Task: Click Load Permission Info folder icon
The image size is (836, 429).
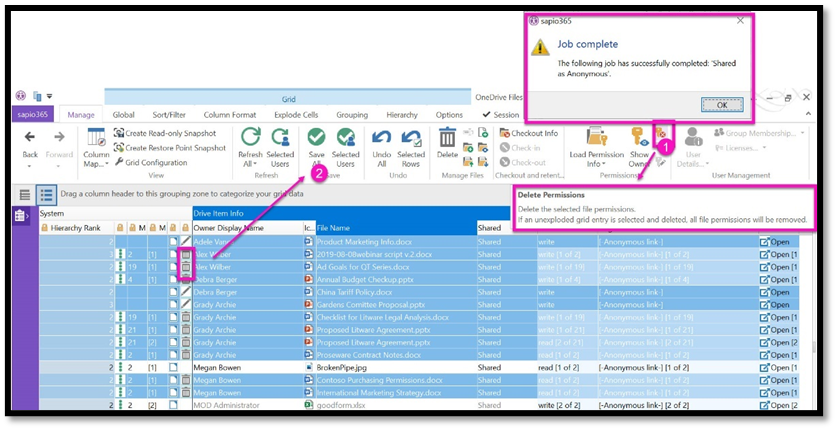Action: 597,137
